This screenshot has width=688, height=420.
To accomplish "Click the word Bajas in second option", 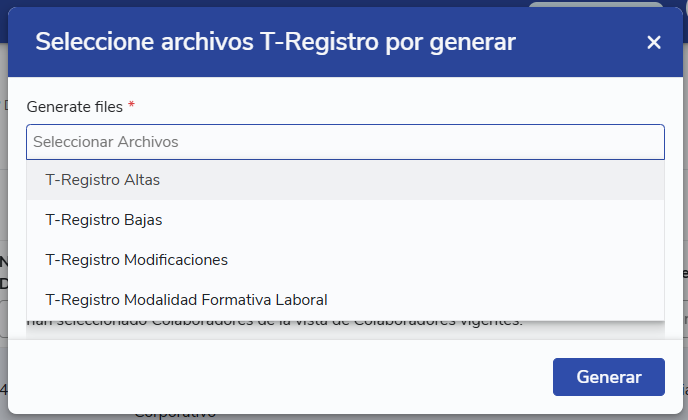I will (143, 220).
